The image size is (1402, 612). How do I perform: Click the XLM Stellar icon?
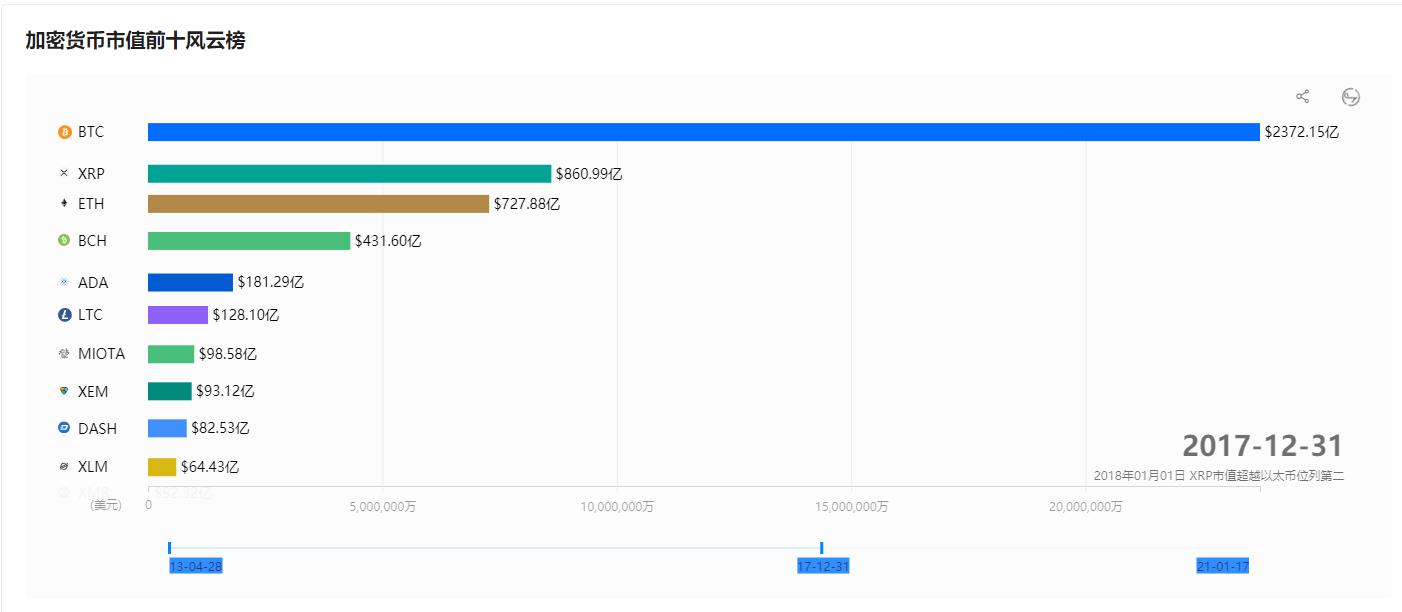click(65, 467)
